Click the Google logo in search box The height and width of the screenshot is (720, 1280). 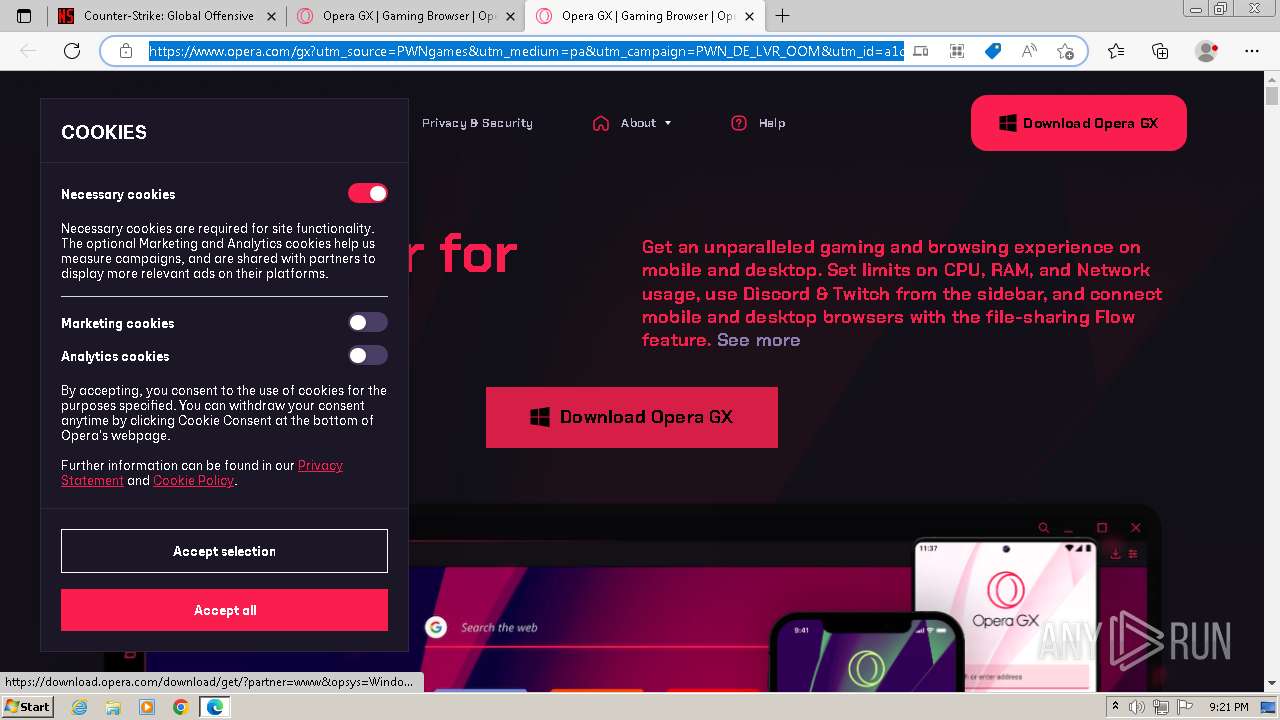pyautogui.click(x=435, y=627)
